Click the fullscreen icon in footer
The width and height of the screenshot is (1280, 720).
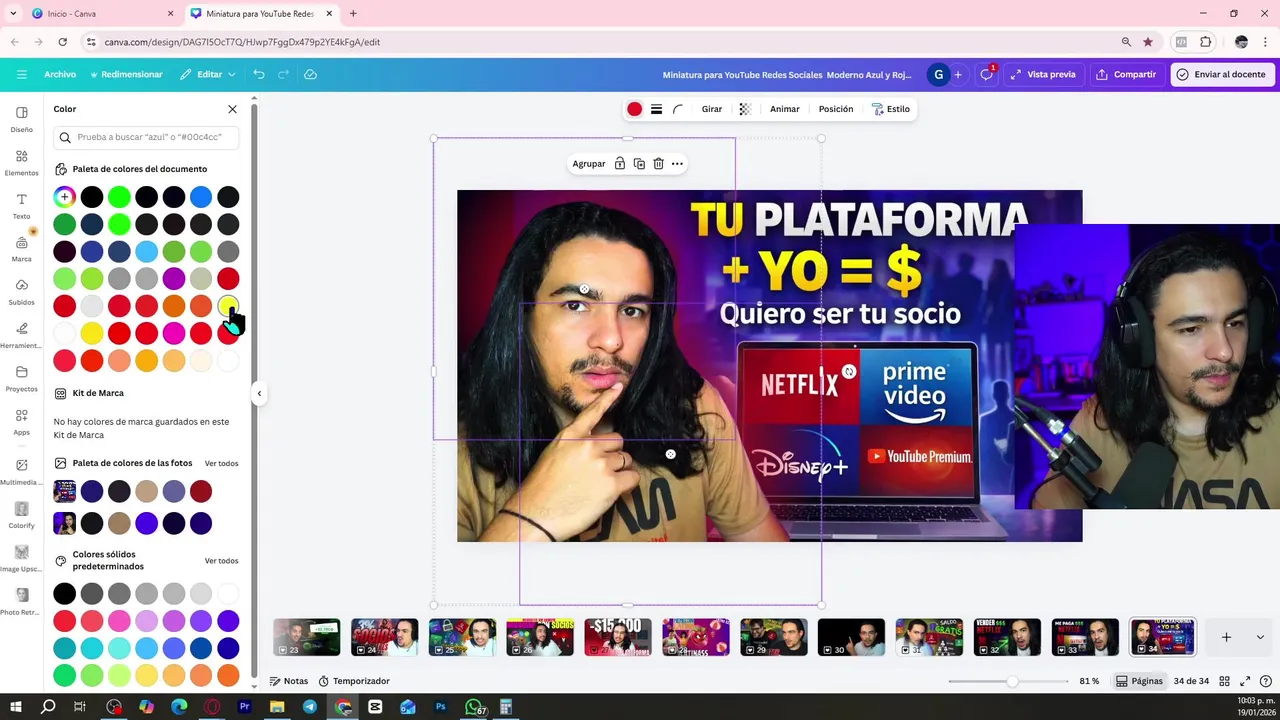pyautogui.click(x=1245, y=681)
